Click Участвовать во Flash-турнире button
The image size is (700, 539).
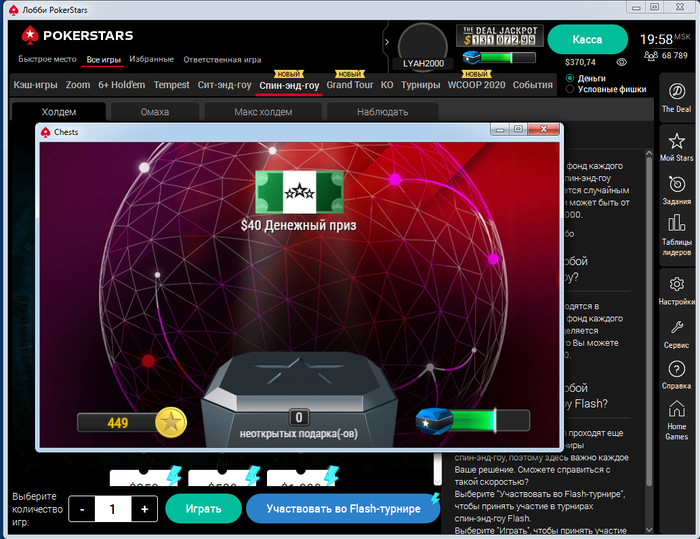click(x=343, y=509)
